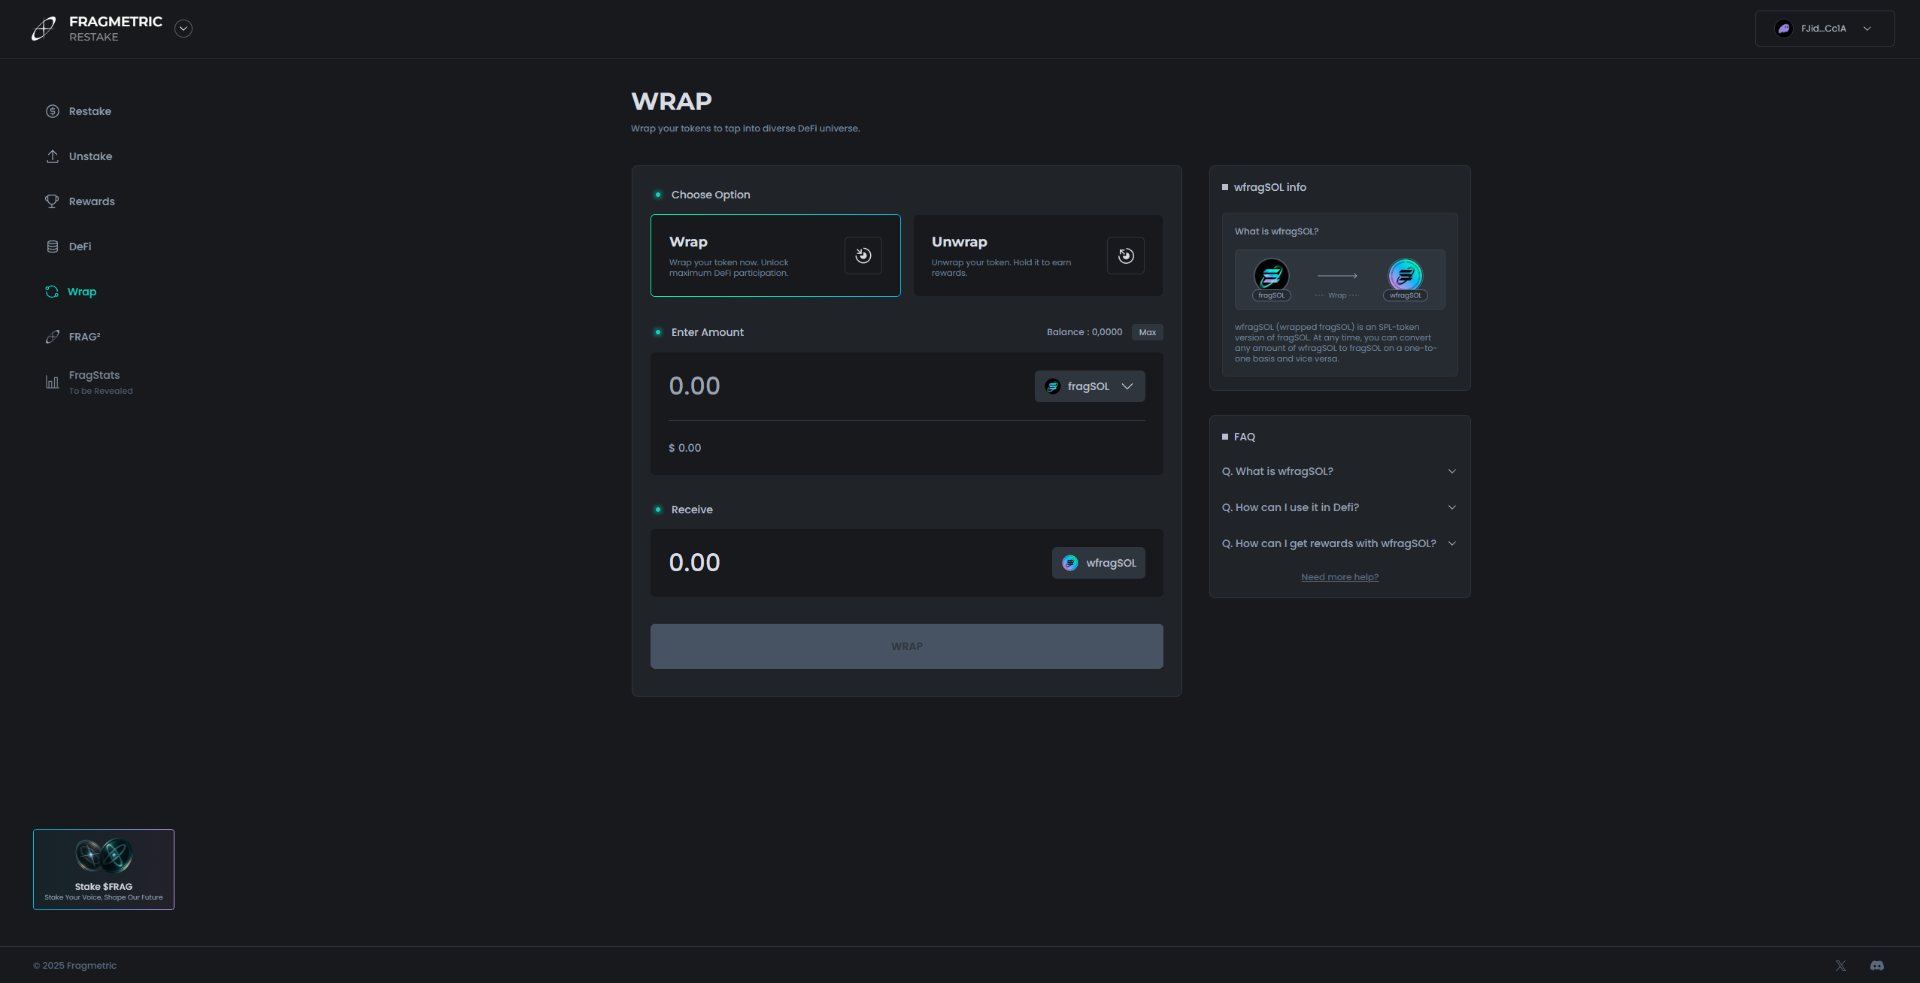
Task: Select the Unwrap option card
Action: click(x=1037, y=255)
